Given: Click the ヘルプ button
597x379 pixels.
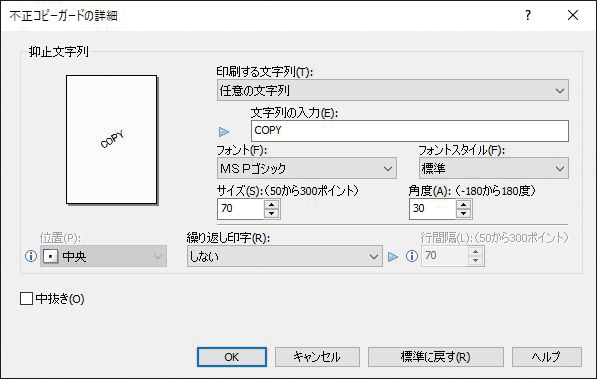Looking at the screenshot, I should (546, 357).
